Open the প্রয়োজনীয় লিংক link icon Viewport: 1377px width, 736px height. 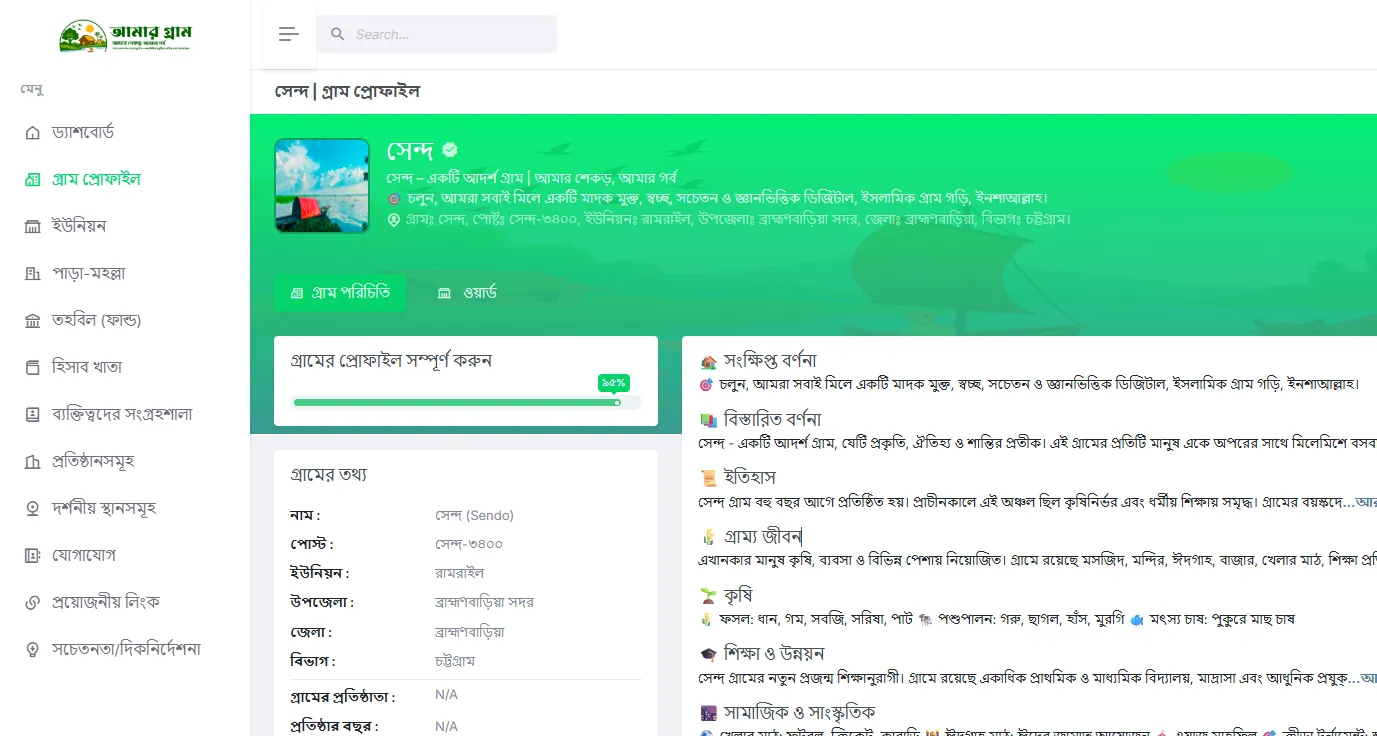tap(32, 603)
